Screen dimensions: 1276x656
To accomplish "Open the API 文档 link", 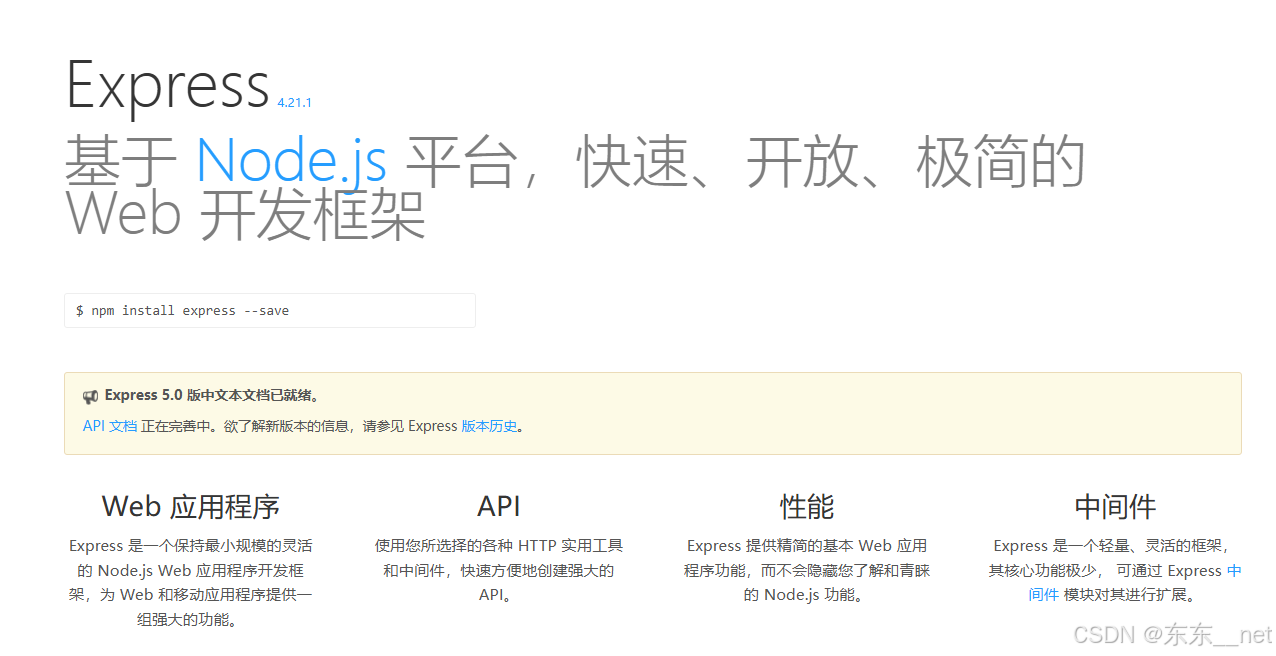I will (110, 426).
